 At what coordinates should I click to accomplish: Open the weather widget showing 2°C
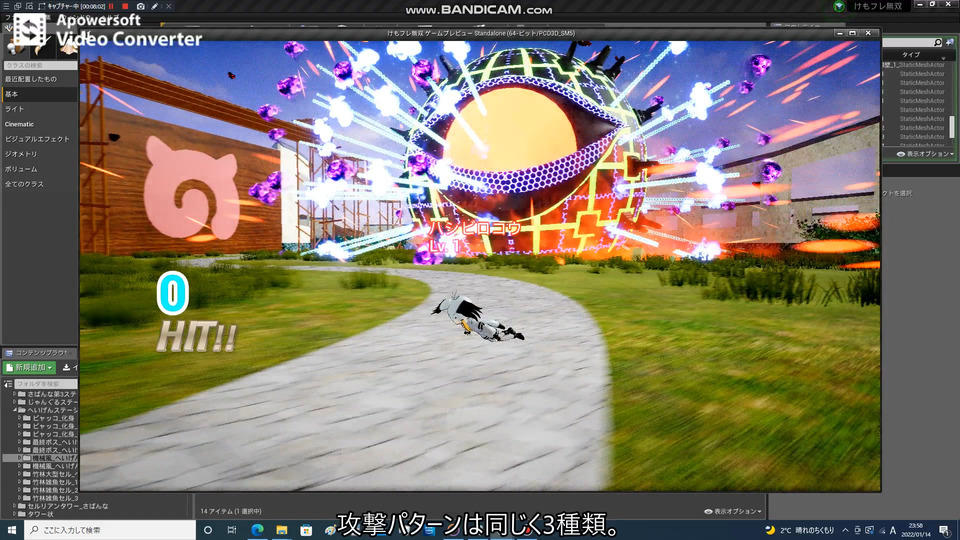[800, 530]
